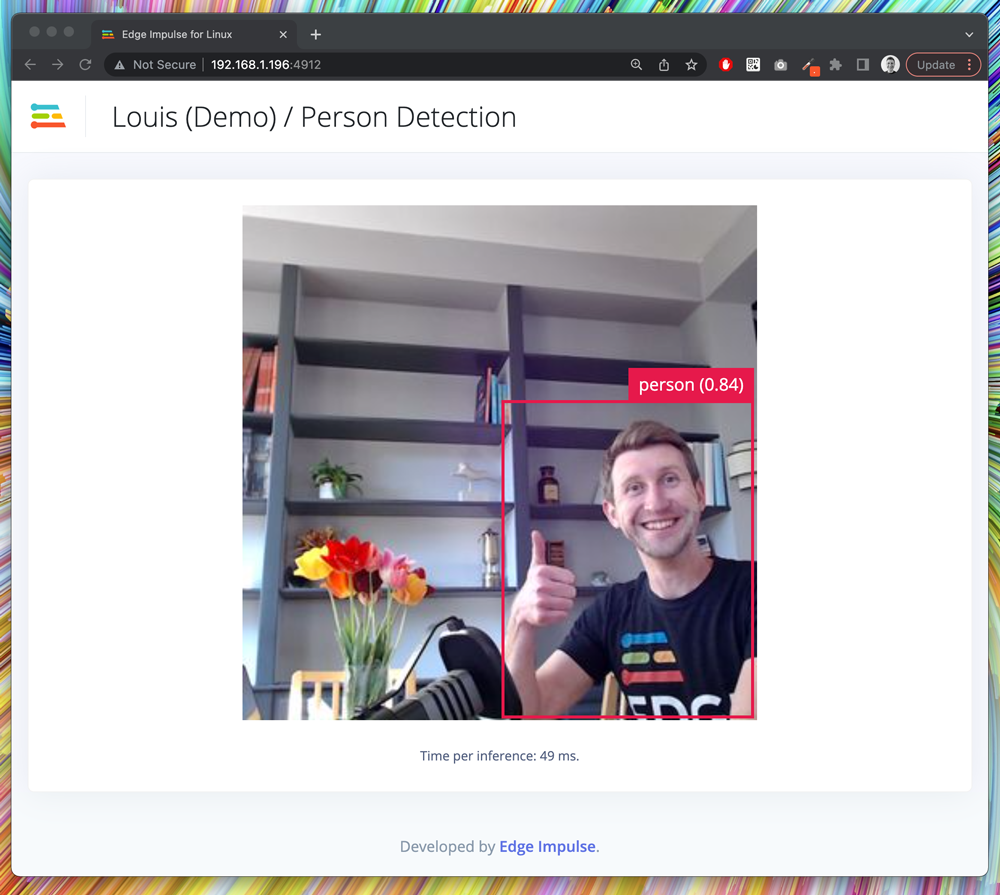Open the Extensions puzzle piece menu

pos(836,65)
